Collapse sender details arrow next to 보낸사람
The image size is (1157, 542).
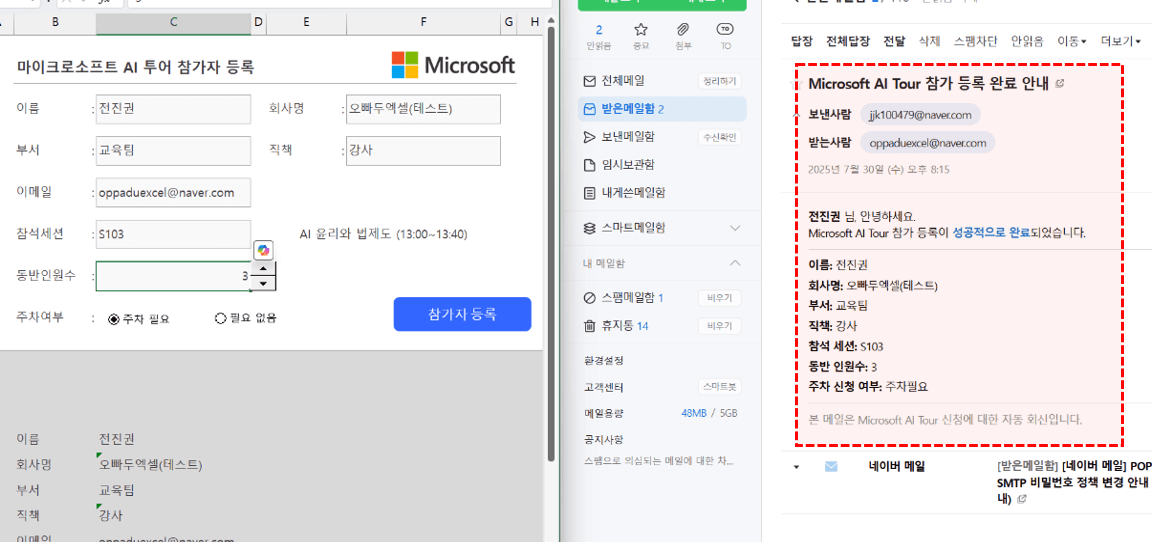795,115
